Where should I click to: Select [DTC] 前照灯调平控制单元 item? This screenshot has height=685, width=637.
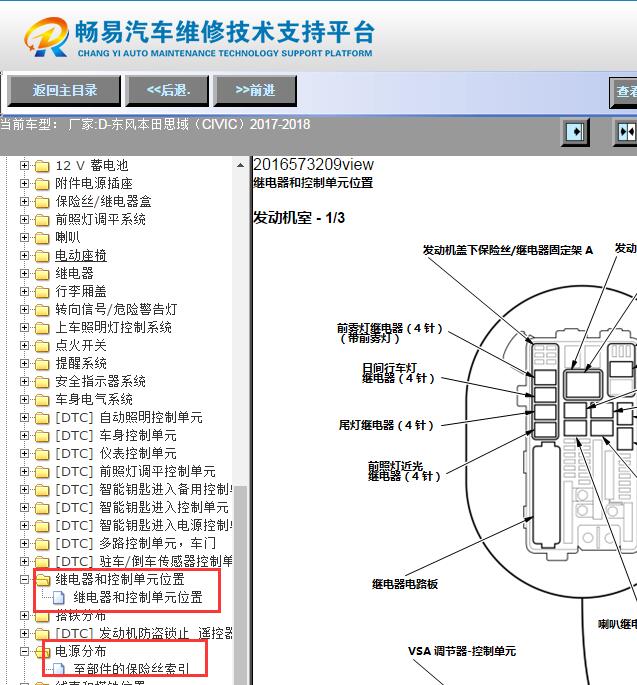[135, 471]
